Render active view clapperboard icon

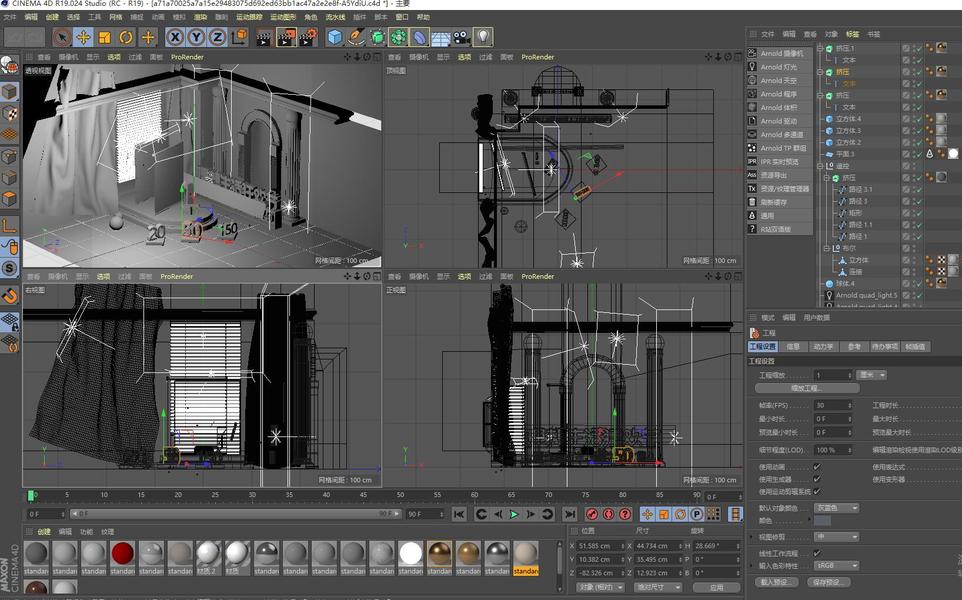click(264, 37)
